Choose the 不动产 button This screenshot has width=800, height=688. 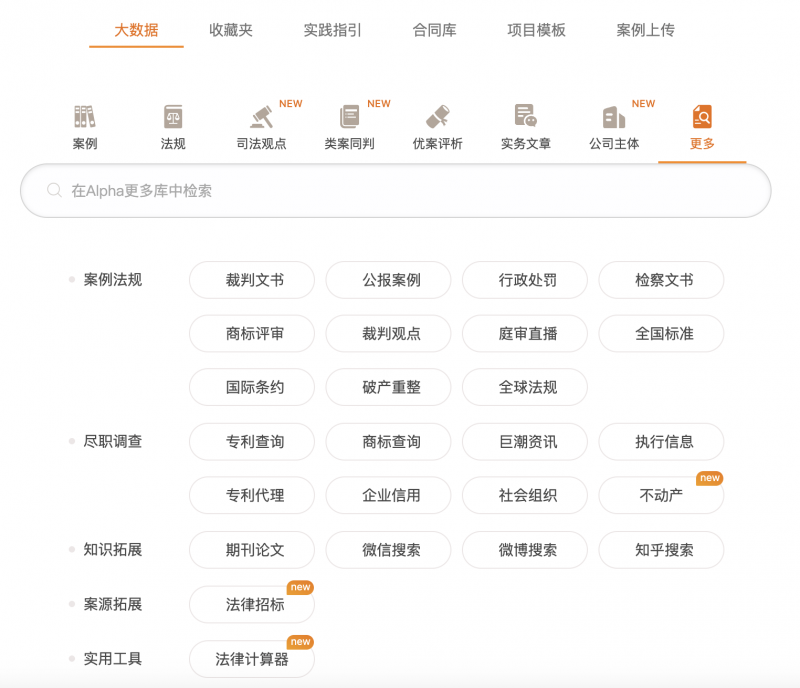tap(661, 495)
